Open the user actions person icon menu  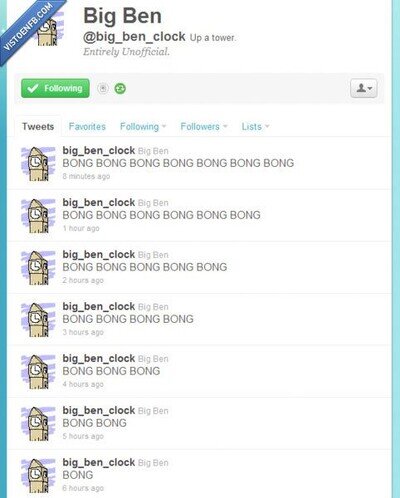click(364, 88)
